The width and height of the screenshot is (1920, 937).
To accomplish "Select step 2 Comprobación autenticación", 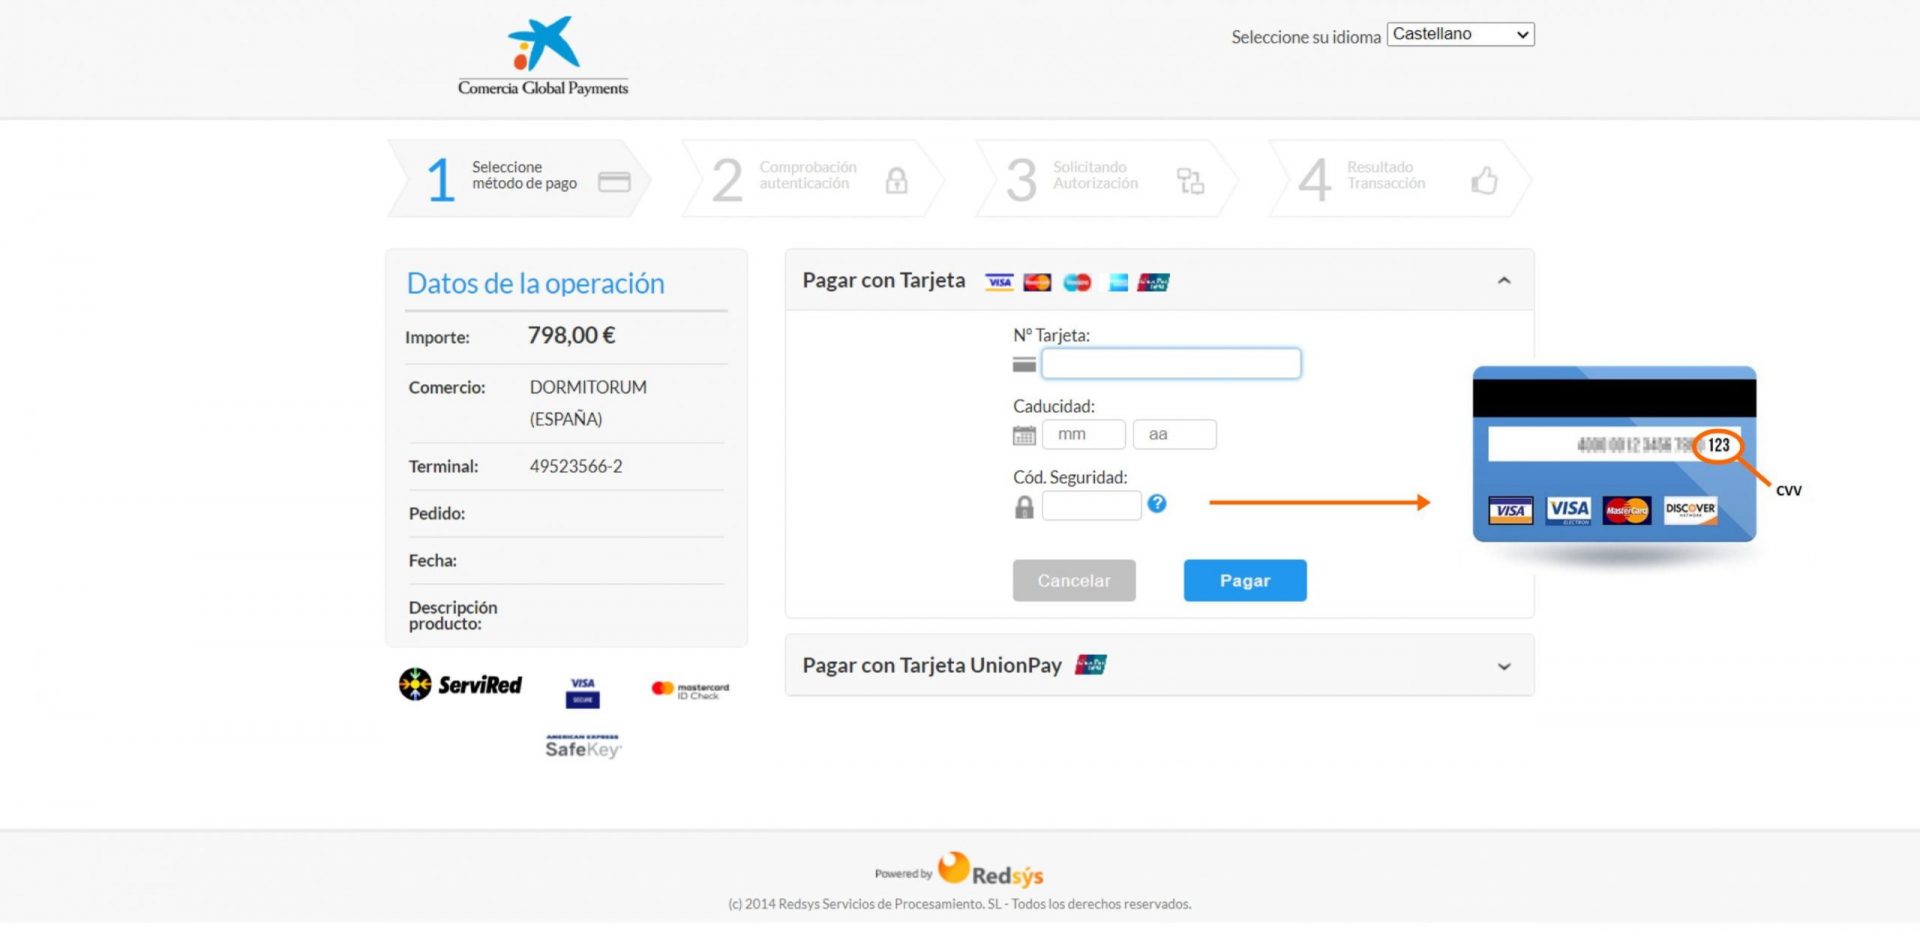I will coord(812,179).
